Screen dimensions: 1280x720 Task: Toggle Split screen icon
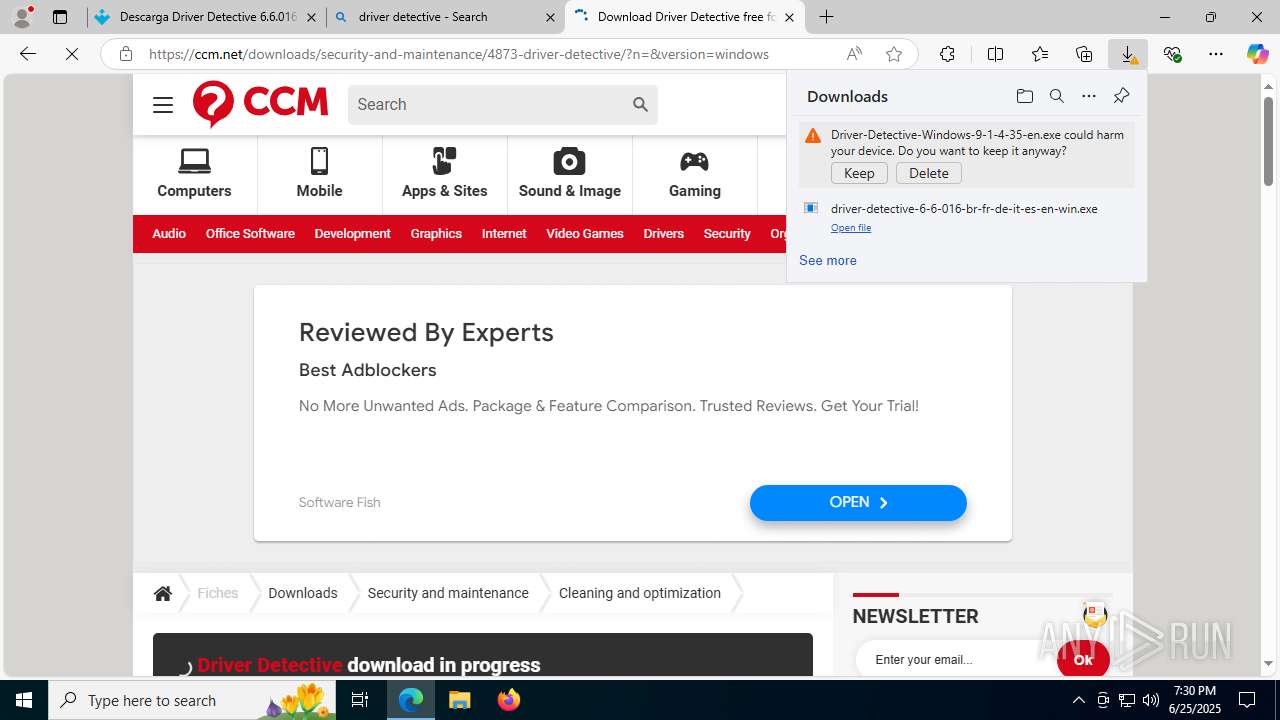[995, 54]
